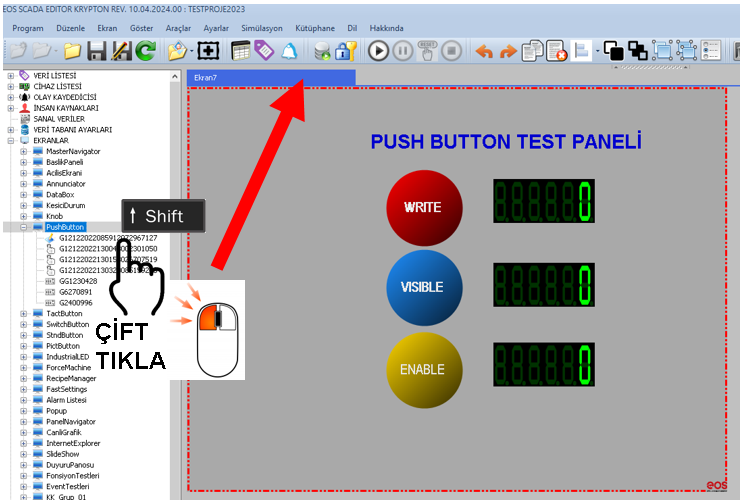Viewport: 745px width, 504px height.
Task: Select the PUSH BUTTON TEST PANELİ title text
Action: pyautogui.click(x=506, y=141)
